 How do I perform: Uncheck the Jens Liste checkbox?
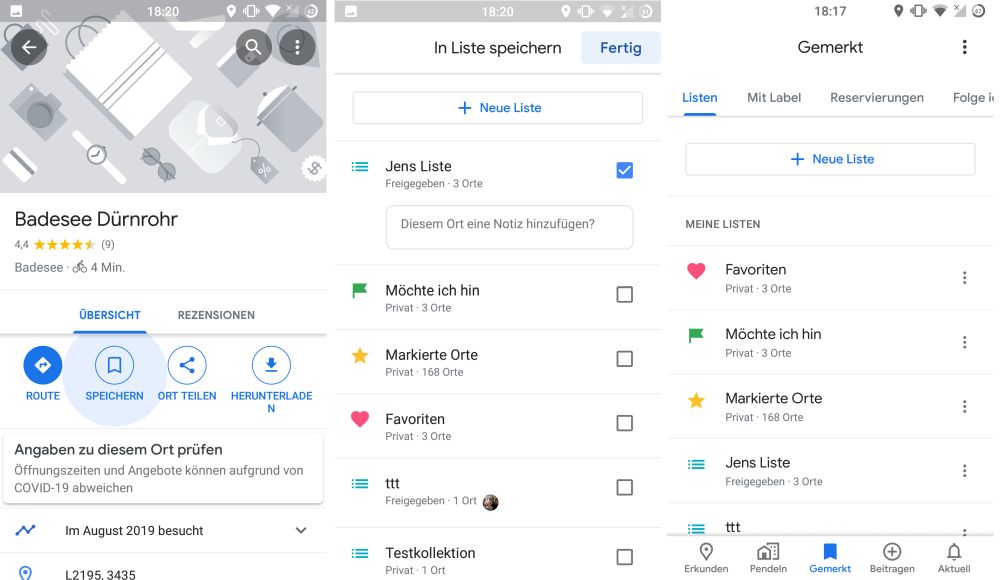point(624,171)
